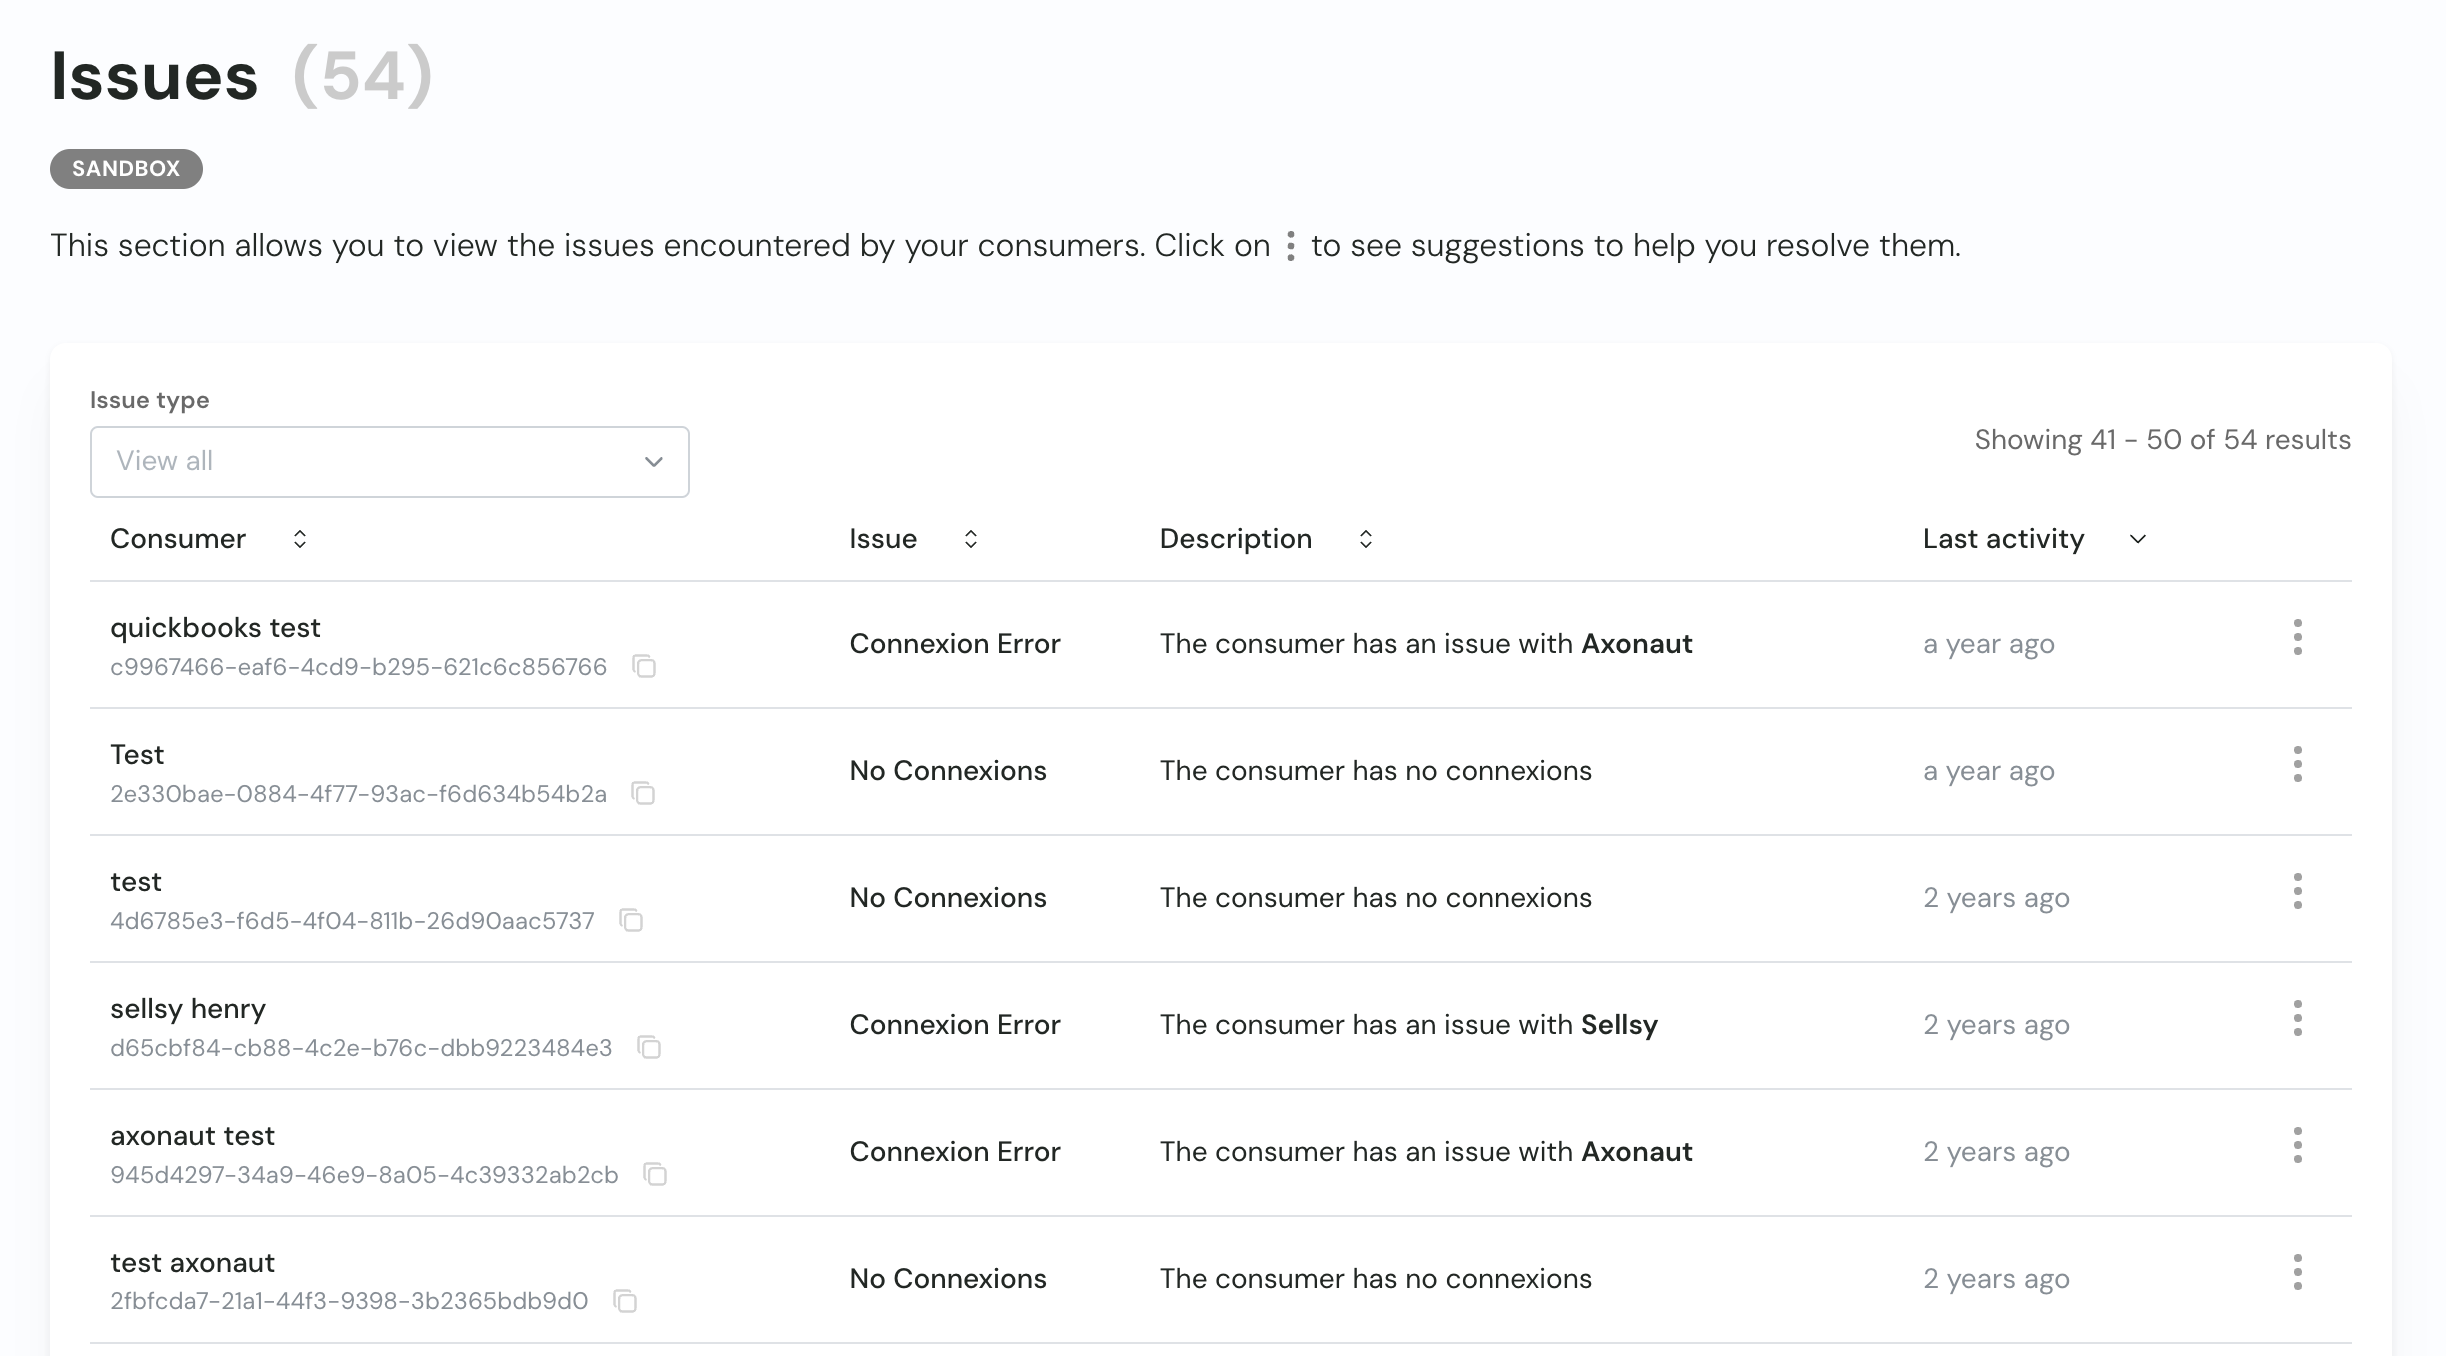Copy the lowercase test consumer ID 4d6785e3
Image resolution: width=2446 pixels, height=1356 pixels.
pos(631,920)
